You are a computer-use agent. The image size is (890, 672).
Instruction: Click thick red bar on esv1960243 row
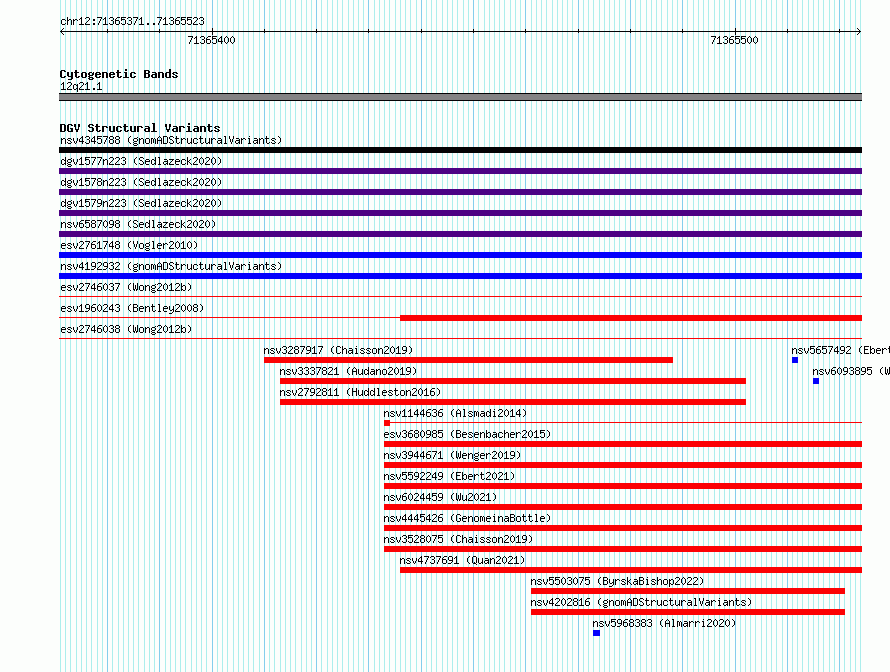point(631,318)
